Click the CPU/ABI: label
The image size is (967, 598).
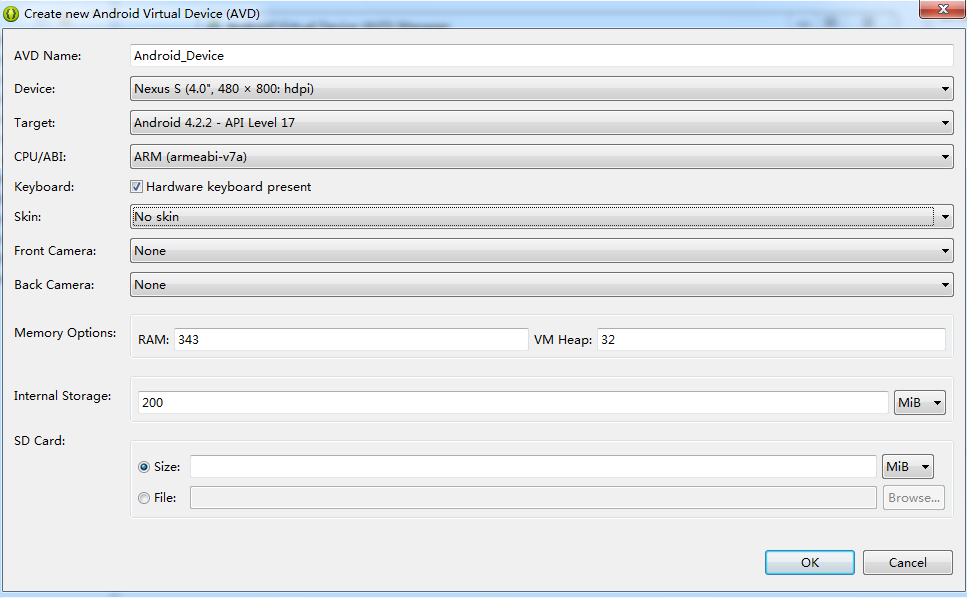(x=40, y=157)
